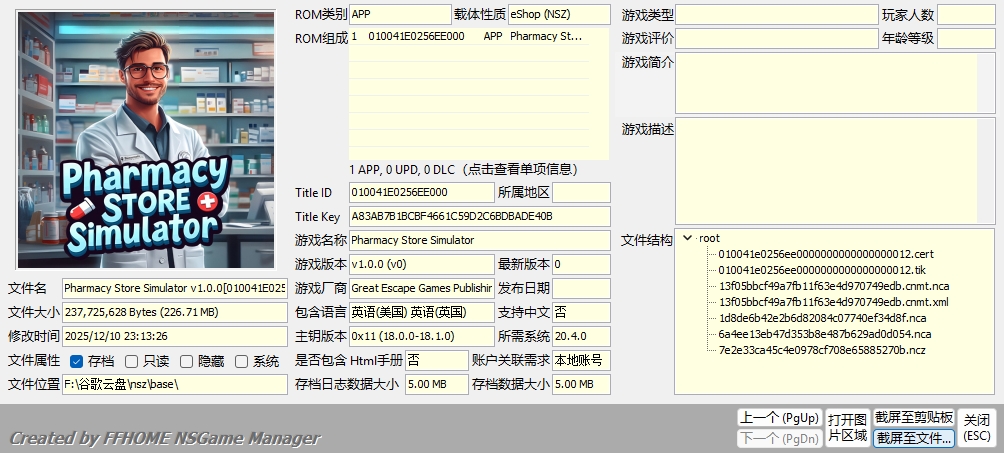1004x453 pixels.
Task: Collapse the root tree node
Action: 688,238
